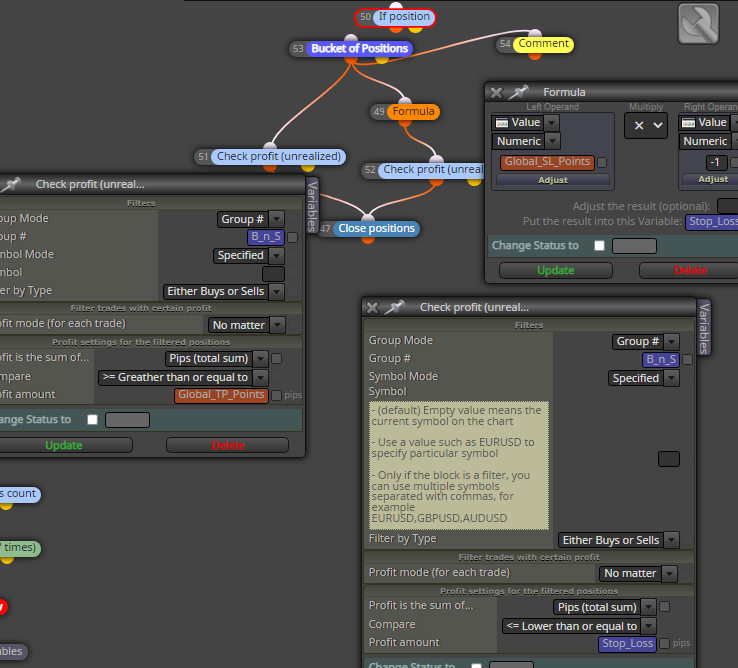Select the yellow Comment node 54

point(543,44)
